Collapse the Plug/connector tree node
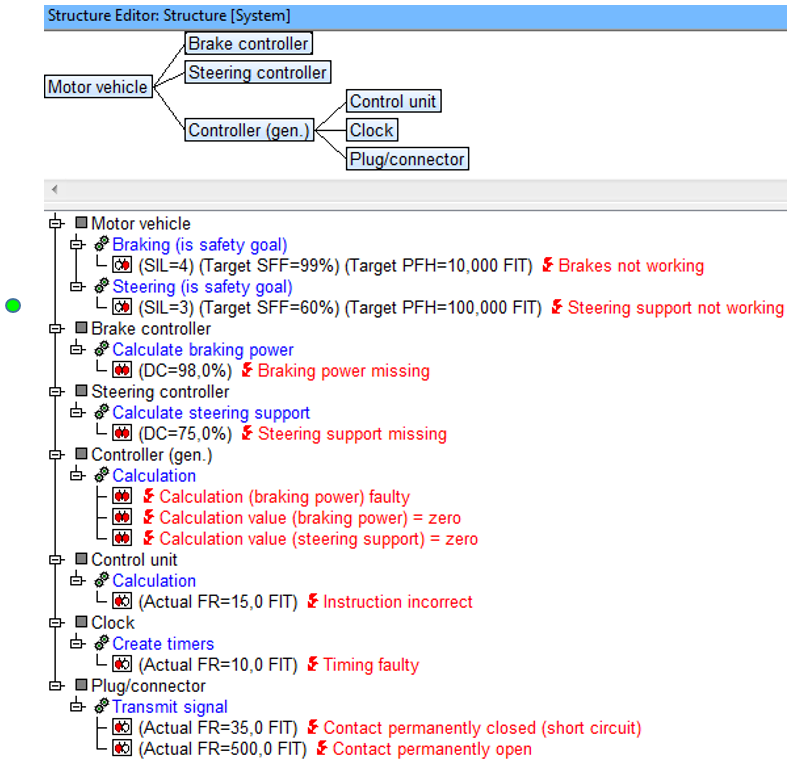The height and width of the screenshot is (763, 791). tap(55, 686)
